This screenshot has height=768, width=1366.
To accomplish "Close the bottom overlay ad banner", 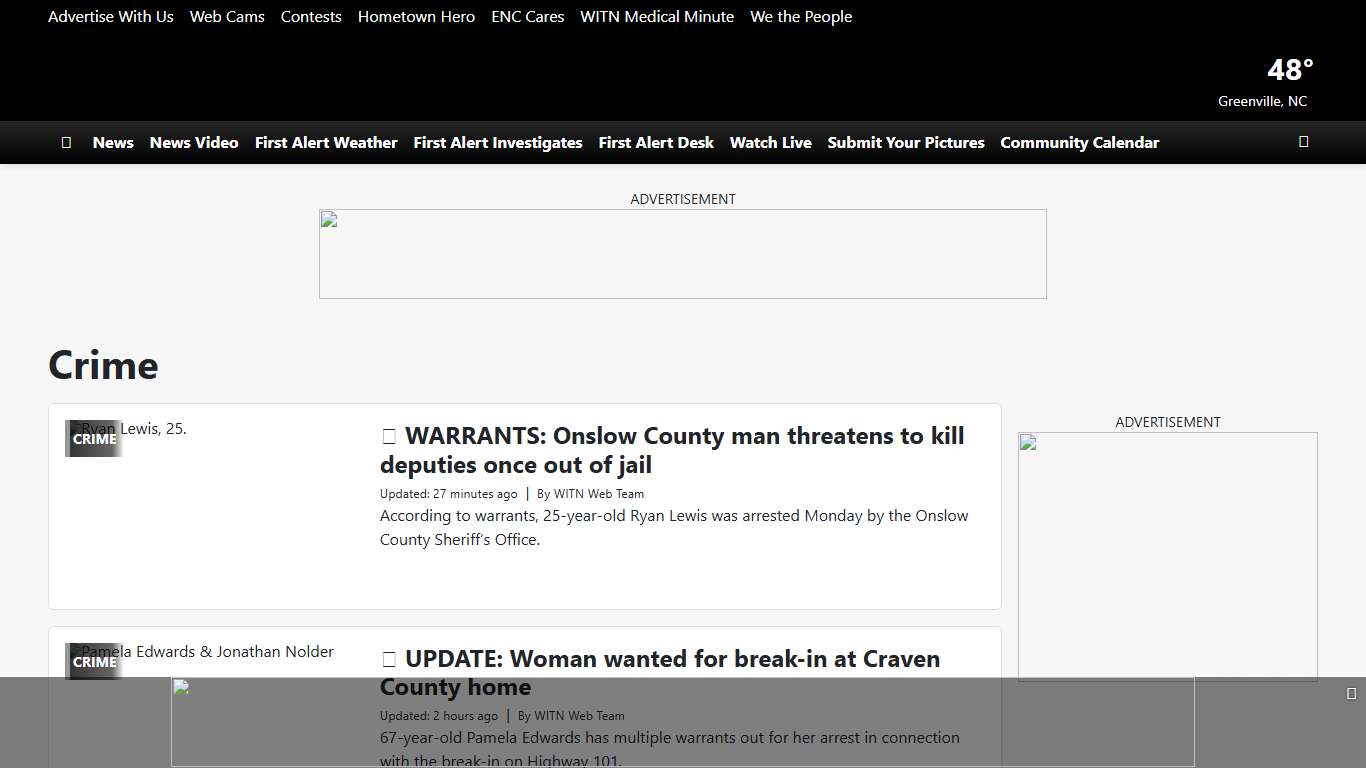I will (x=1351, y=693).
